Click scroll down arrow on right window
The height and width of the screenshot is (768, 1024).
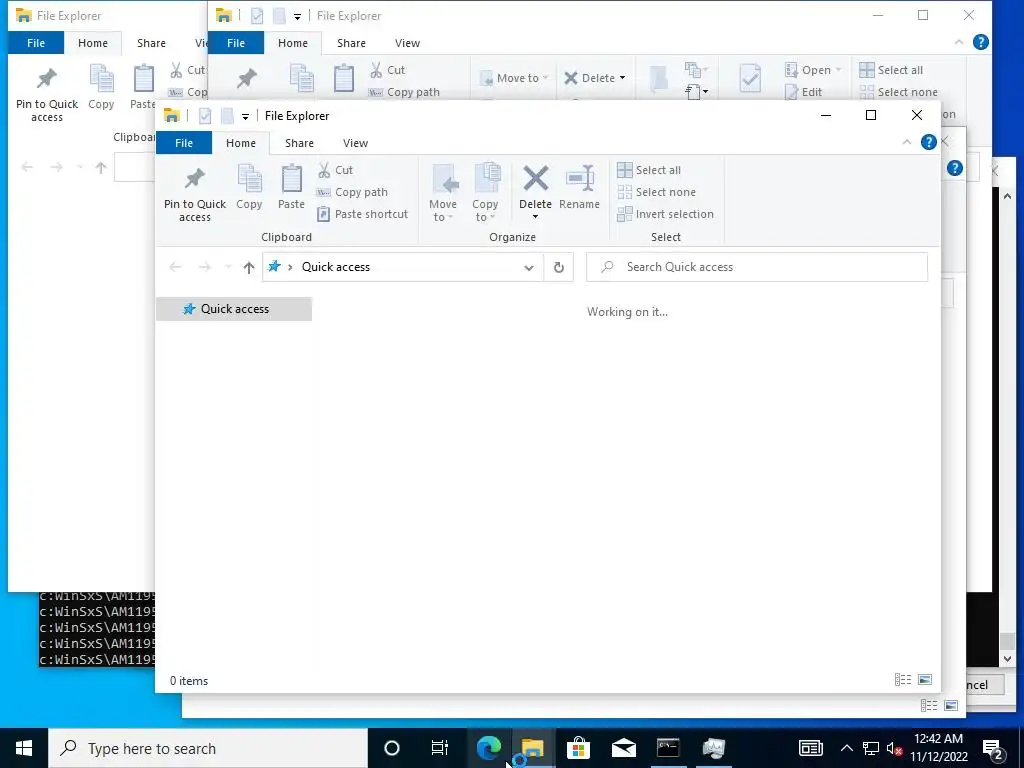tap(1008, 658)
